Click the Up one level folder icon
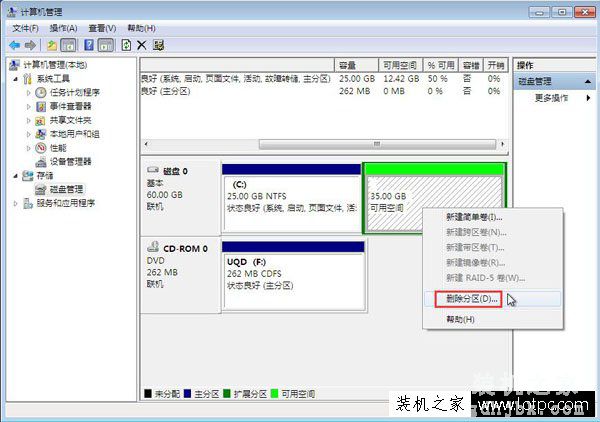The image size is (600, 422). (x=52, y=46)
